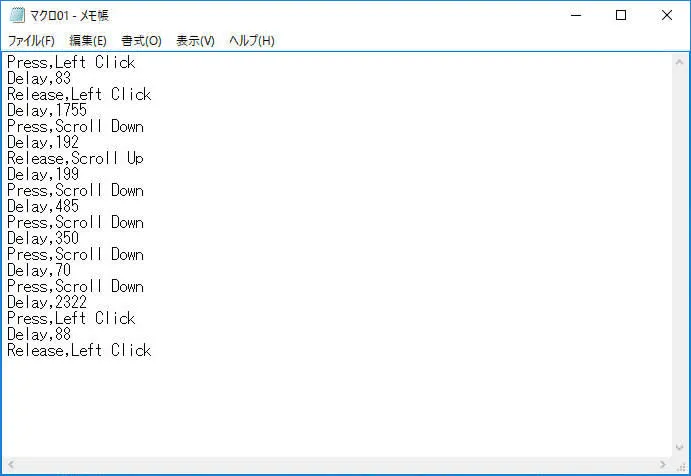Click the line 'Delay,83'
The image size is (691, 476).
tap(39, 78)
